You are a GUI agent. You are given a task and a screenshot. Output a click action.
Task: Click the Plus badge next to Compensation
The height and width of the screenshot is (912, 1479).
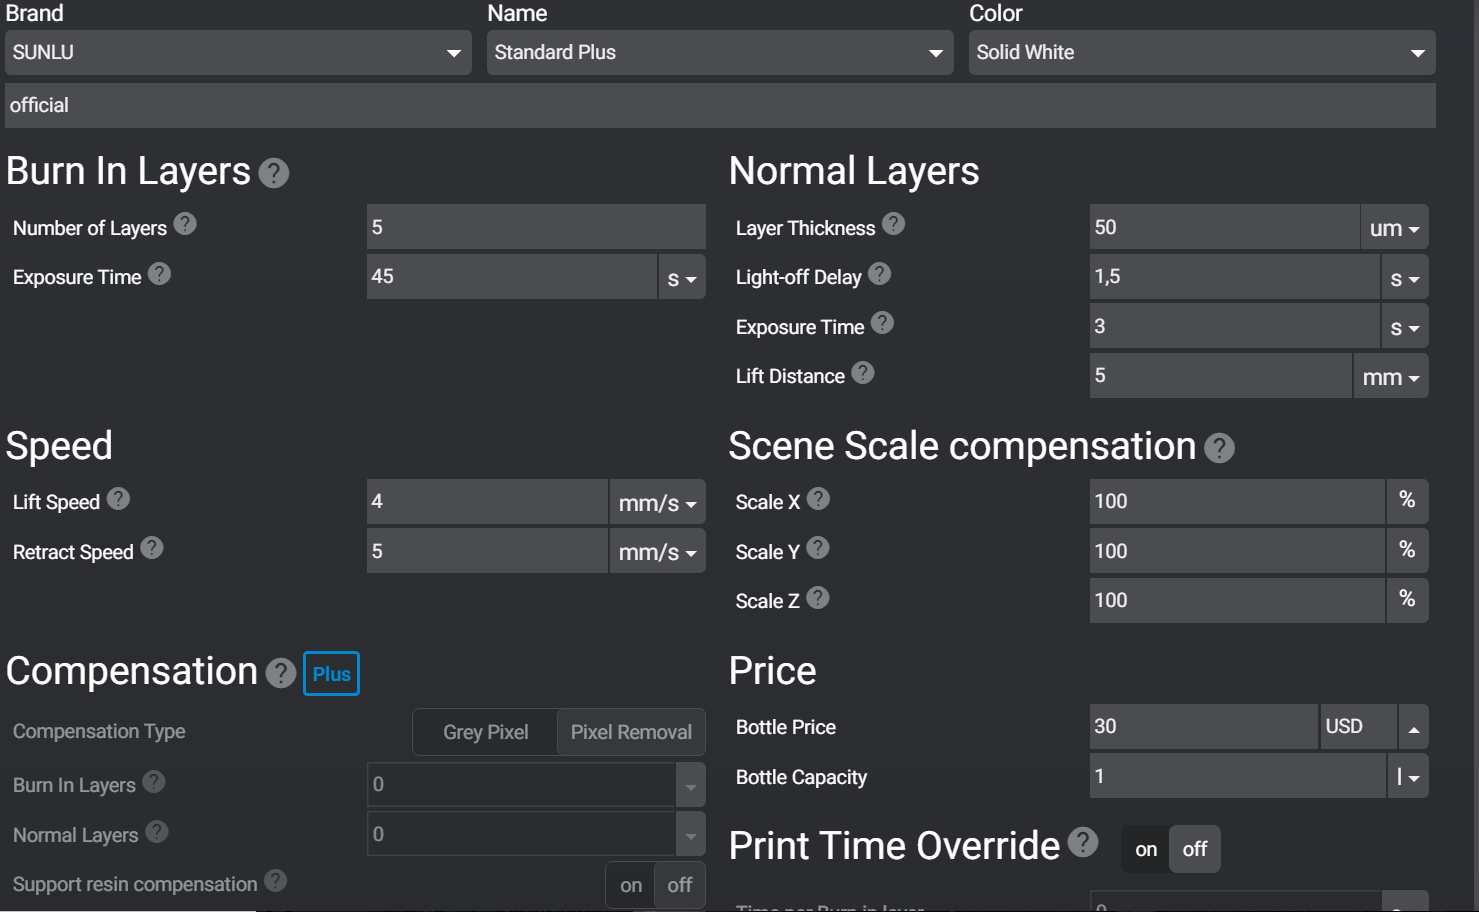coord(331,674)
